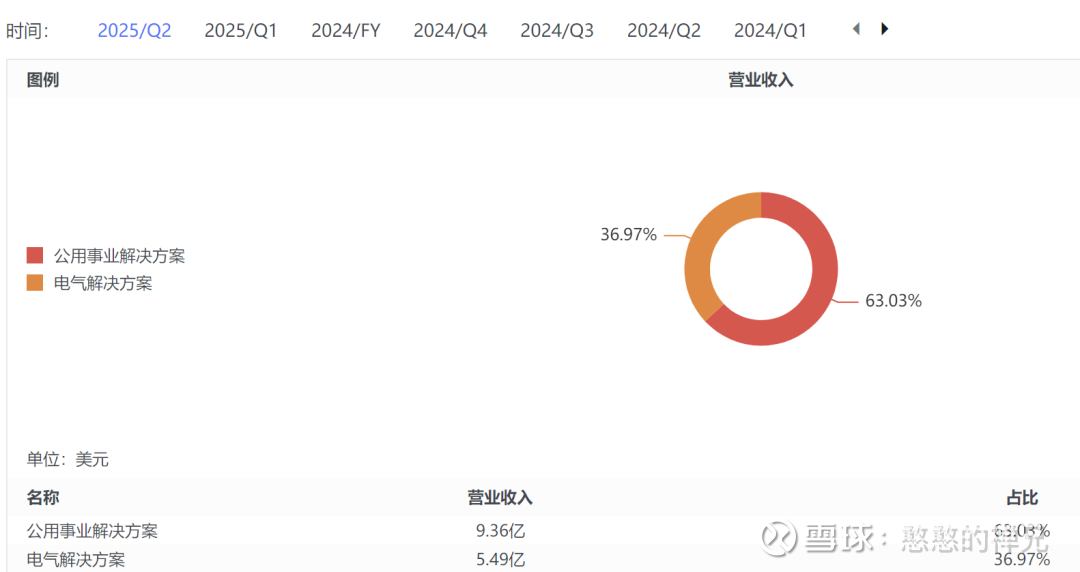Toggle the red 公用事业解决方案 legend swatch
Screen dimensions: 1080x572
(x=35, y=256)
